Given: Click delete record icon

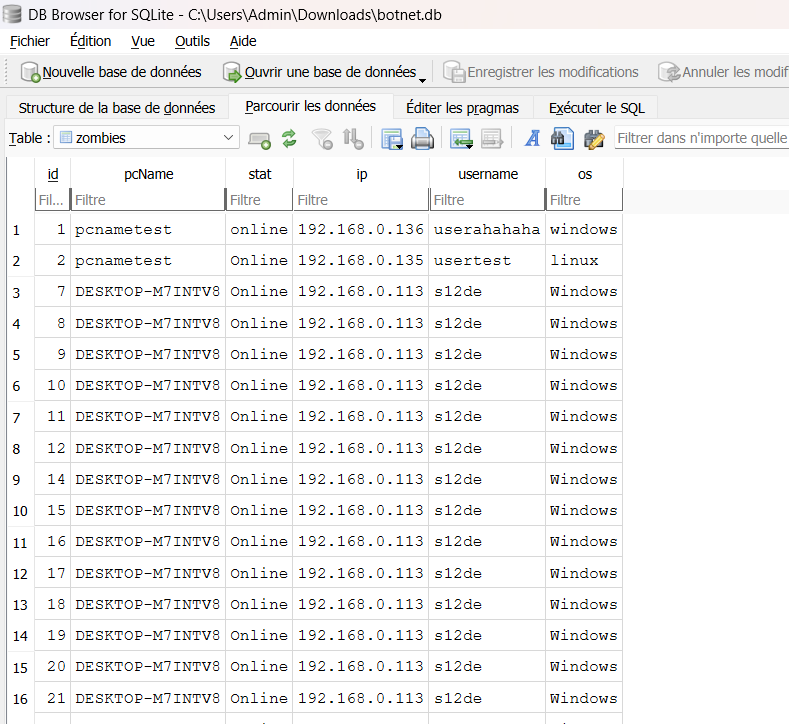Looking at the screenshot, I should [492, 138].
